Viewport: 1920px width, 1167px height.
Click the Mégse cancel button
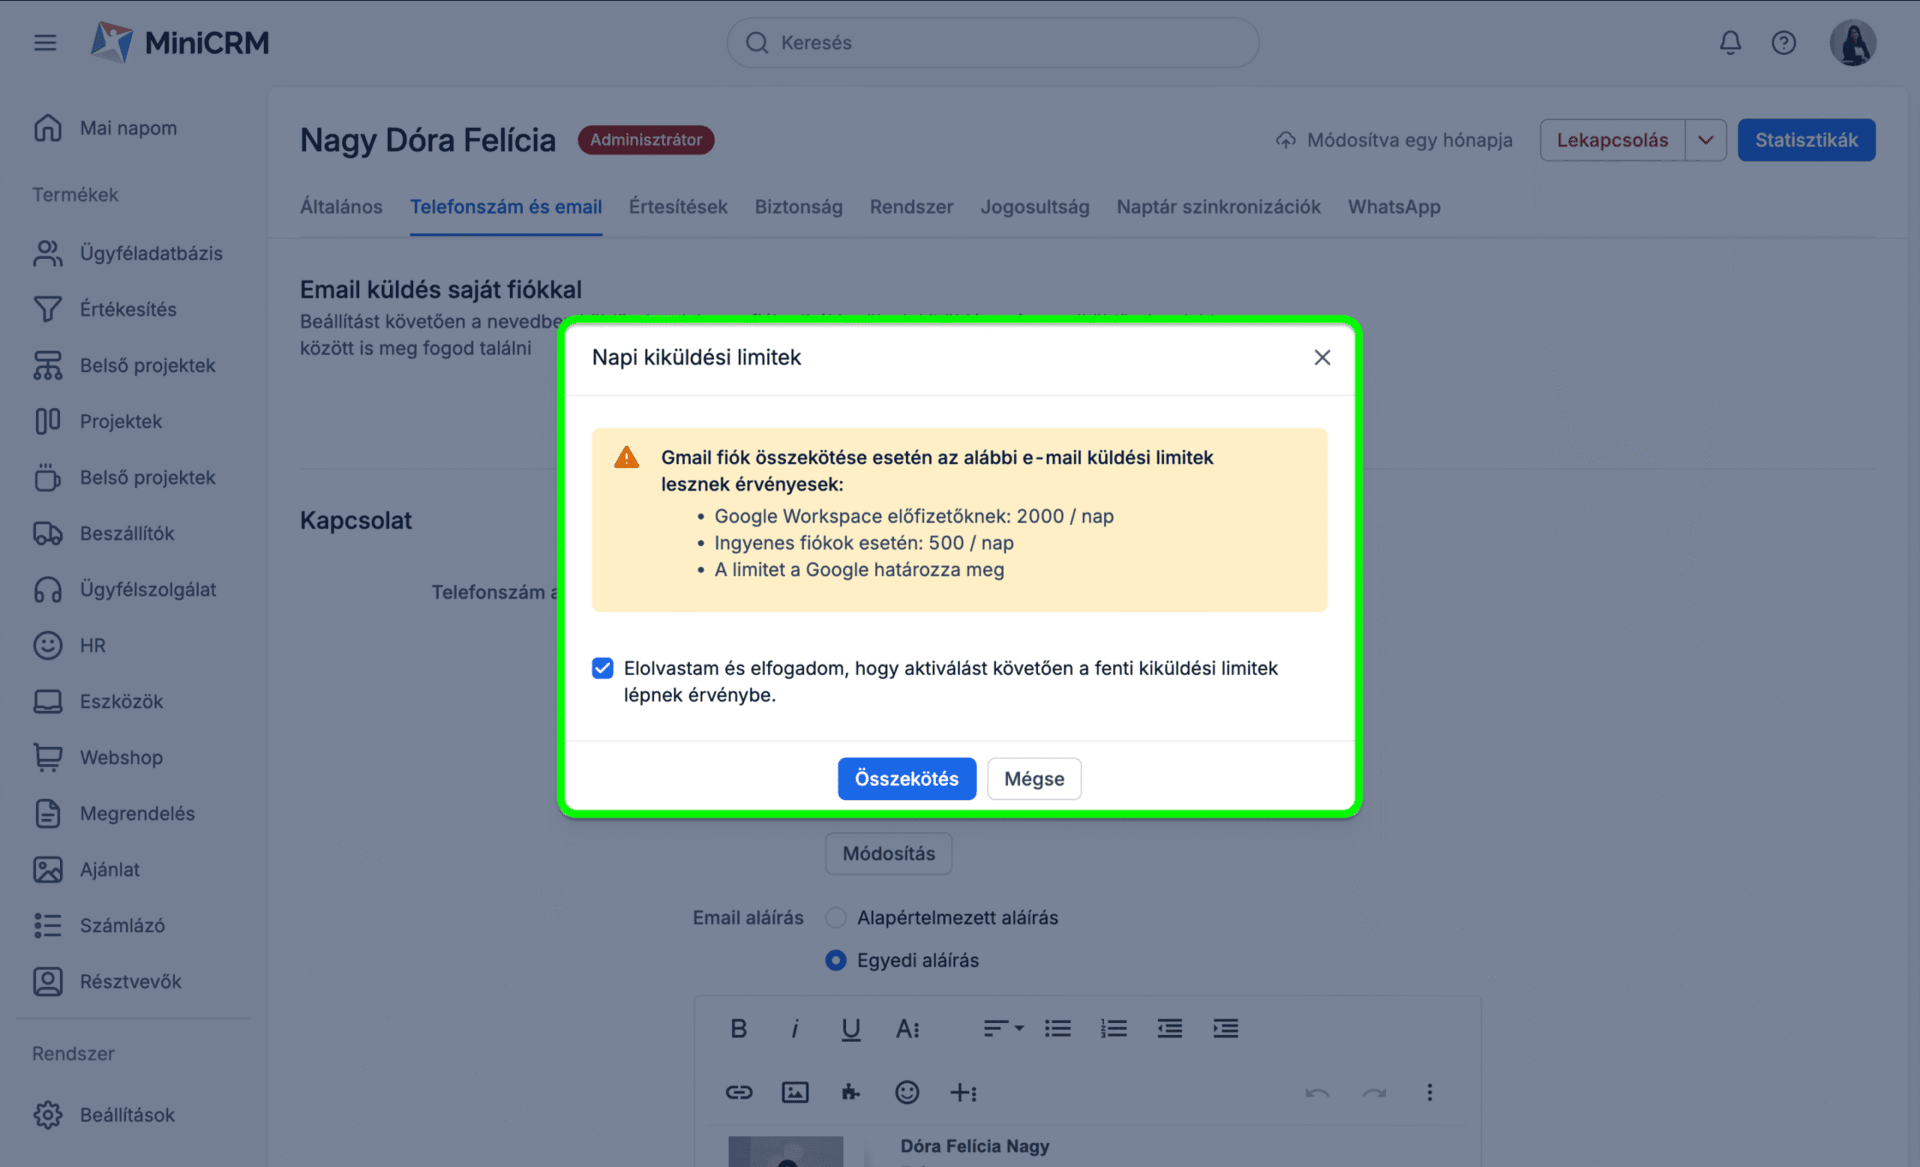coord(1033,778)
